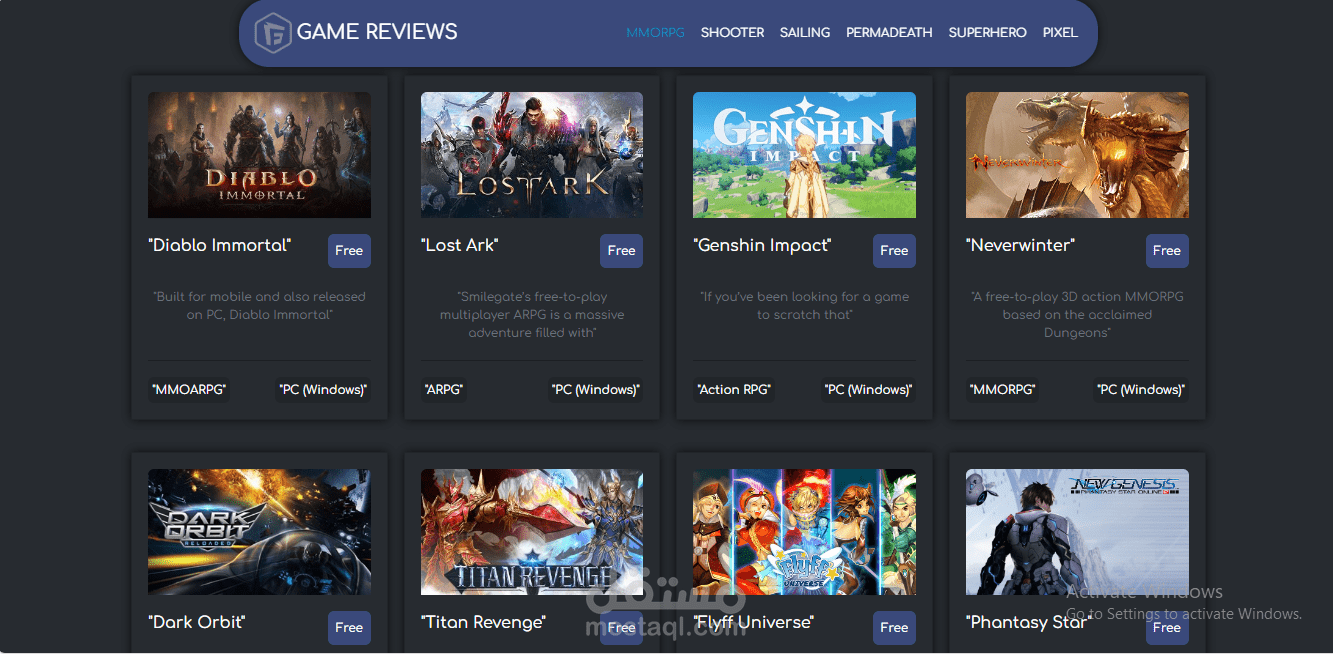The image size is (1333, 654).
Task: Open the Phantasy Star cover image
Action: click(1077, 532)
